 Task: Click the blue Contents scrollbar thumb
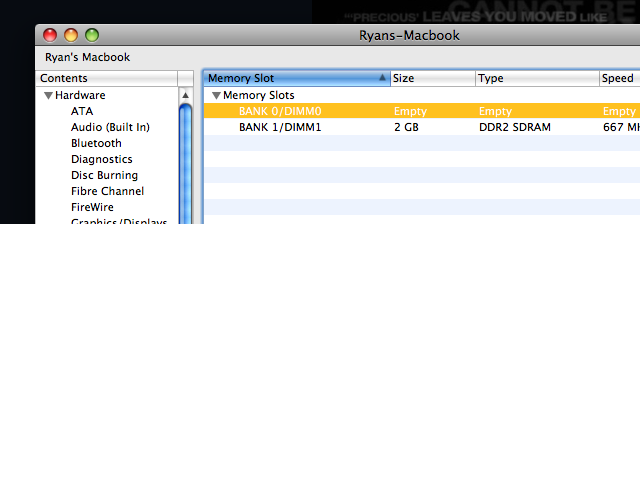pos(186,163)
